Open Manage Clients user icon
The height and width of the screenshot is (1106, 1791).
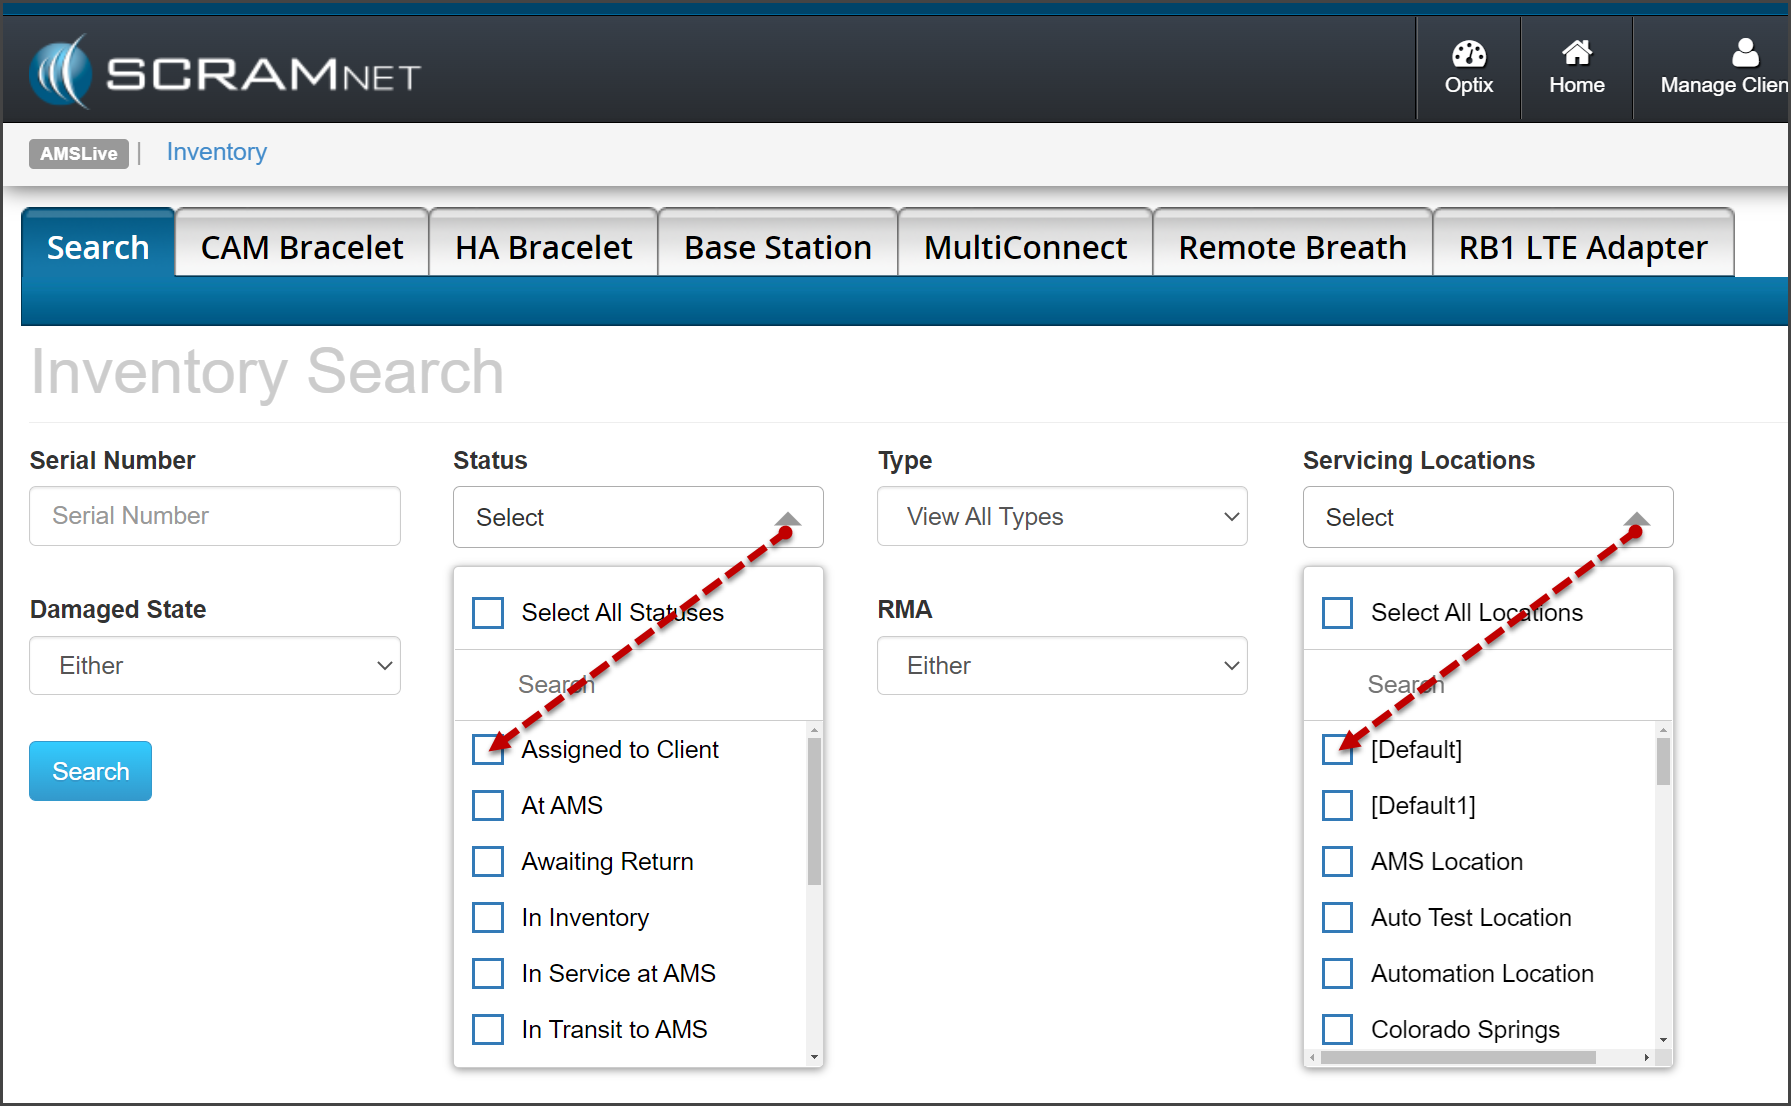tap(1745, 52)
